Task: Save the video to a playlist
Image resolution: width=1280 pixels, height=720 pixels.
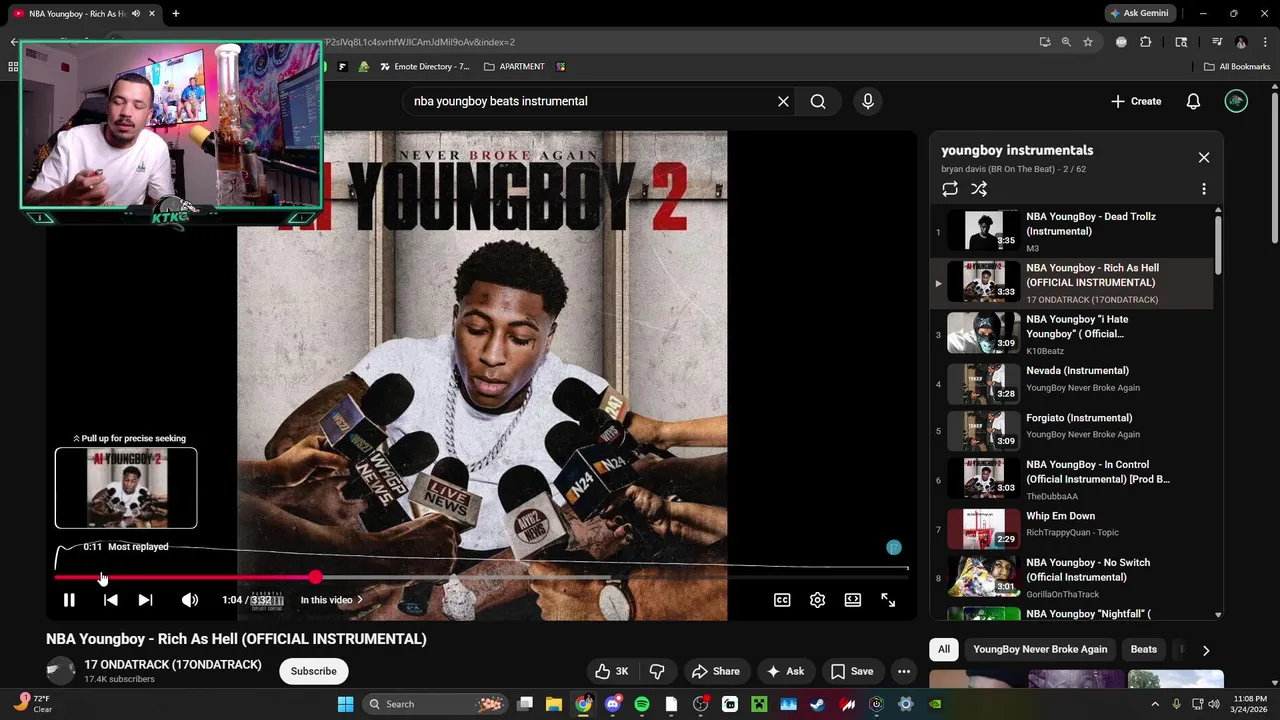Action: [852, 672]
